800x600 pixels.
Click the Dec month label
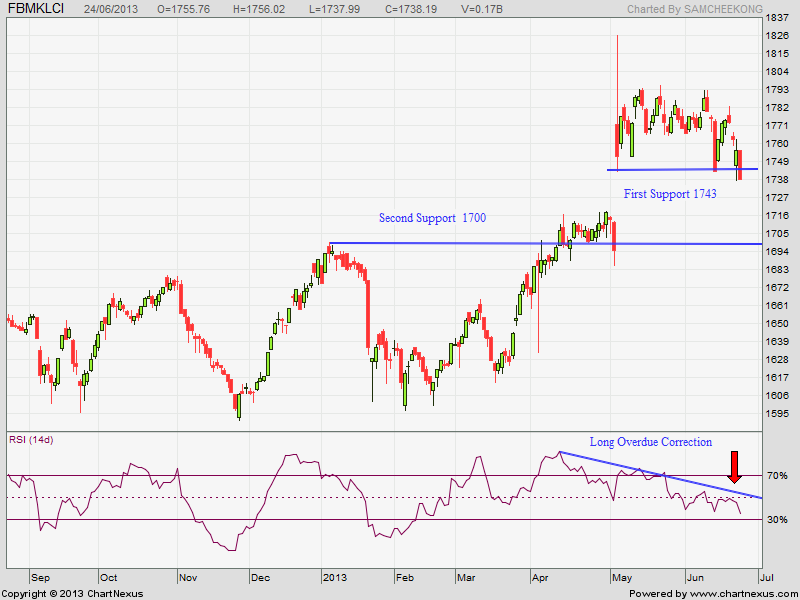click(x=260, y=578)
